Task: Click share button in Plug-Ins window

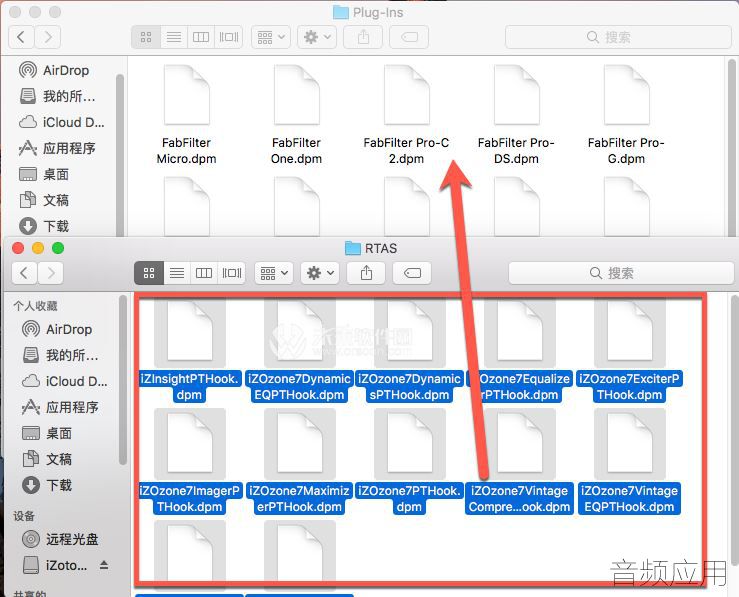Action: (363, 37)
